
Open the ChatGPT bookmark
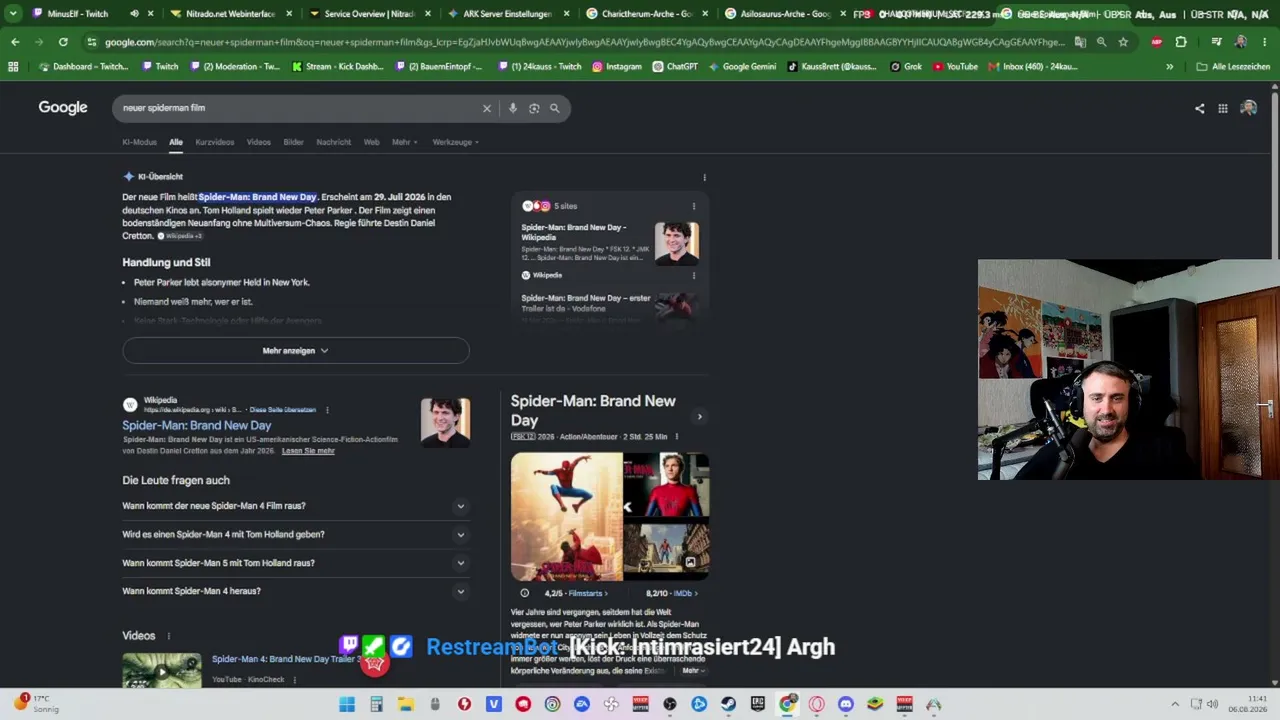tap(675, 66)
